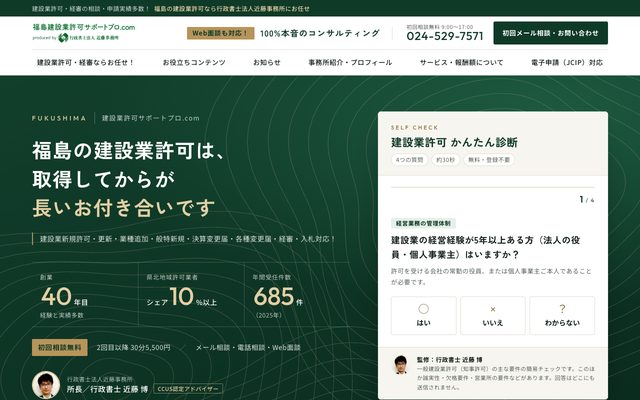Answer はい with the circle icon

pyautogui.click(x=423, y=316)
